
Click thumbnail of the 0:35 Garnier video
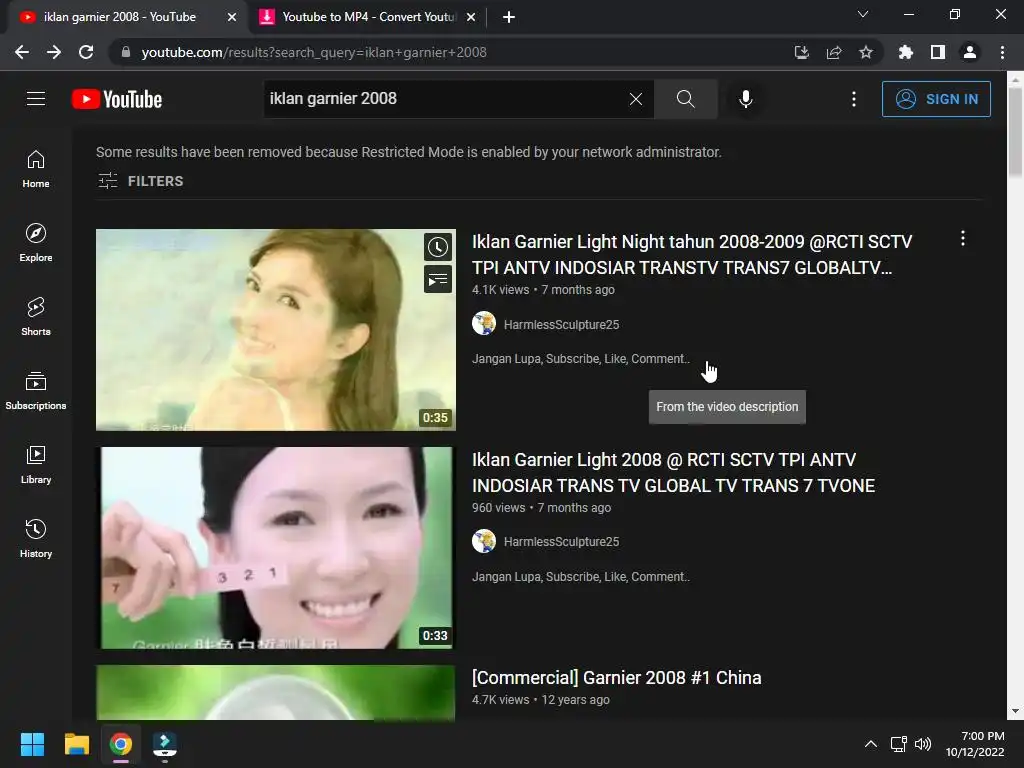pyautogui.click(x=276, y=330)
